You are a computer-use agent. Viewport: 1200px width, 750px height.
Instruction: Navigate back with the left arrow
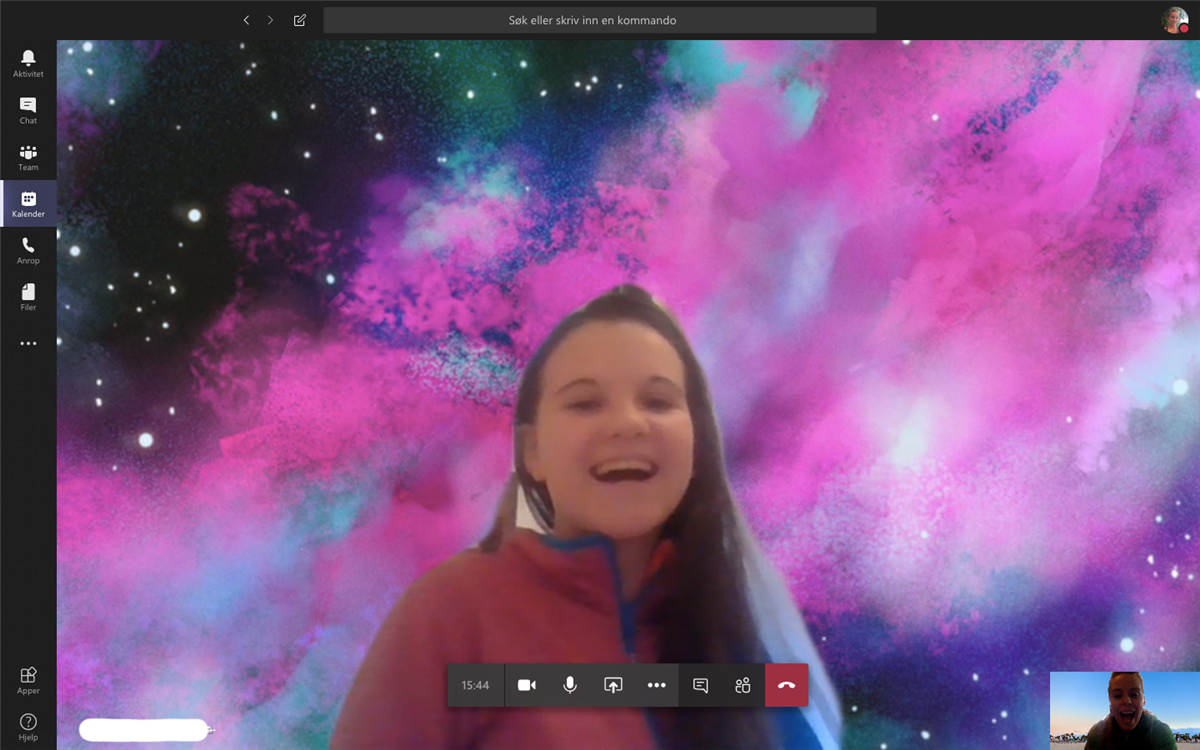click(246, 20)
